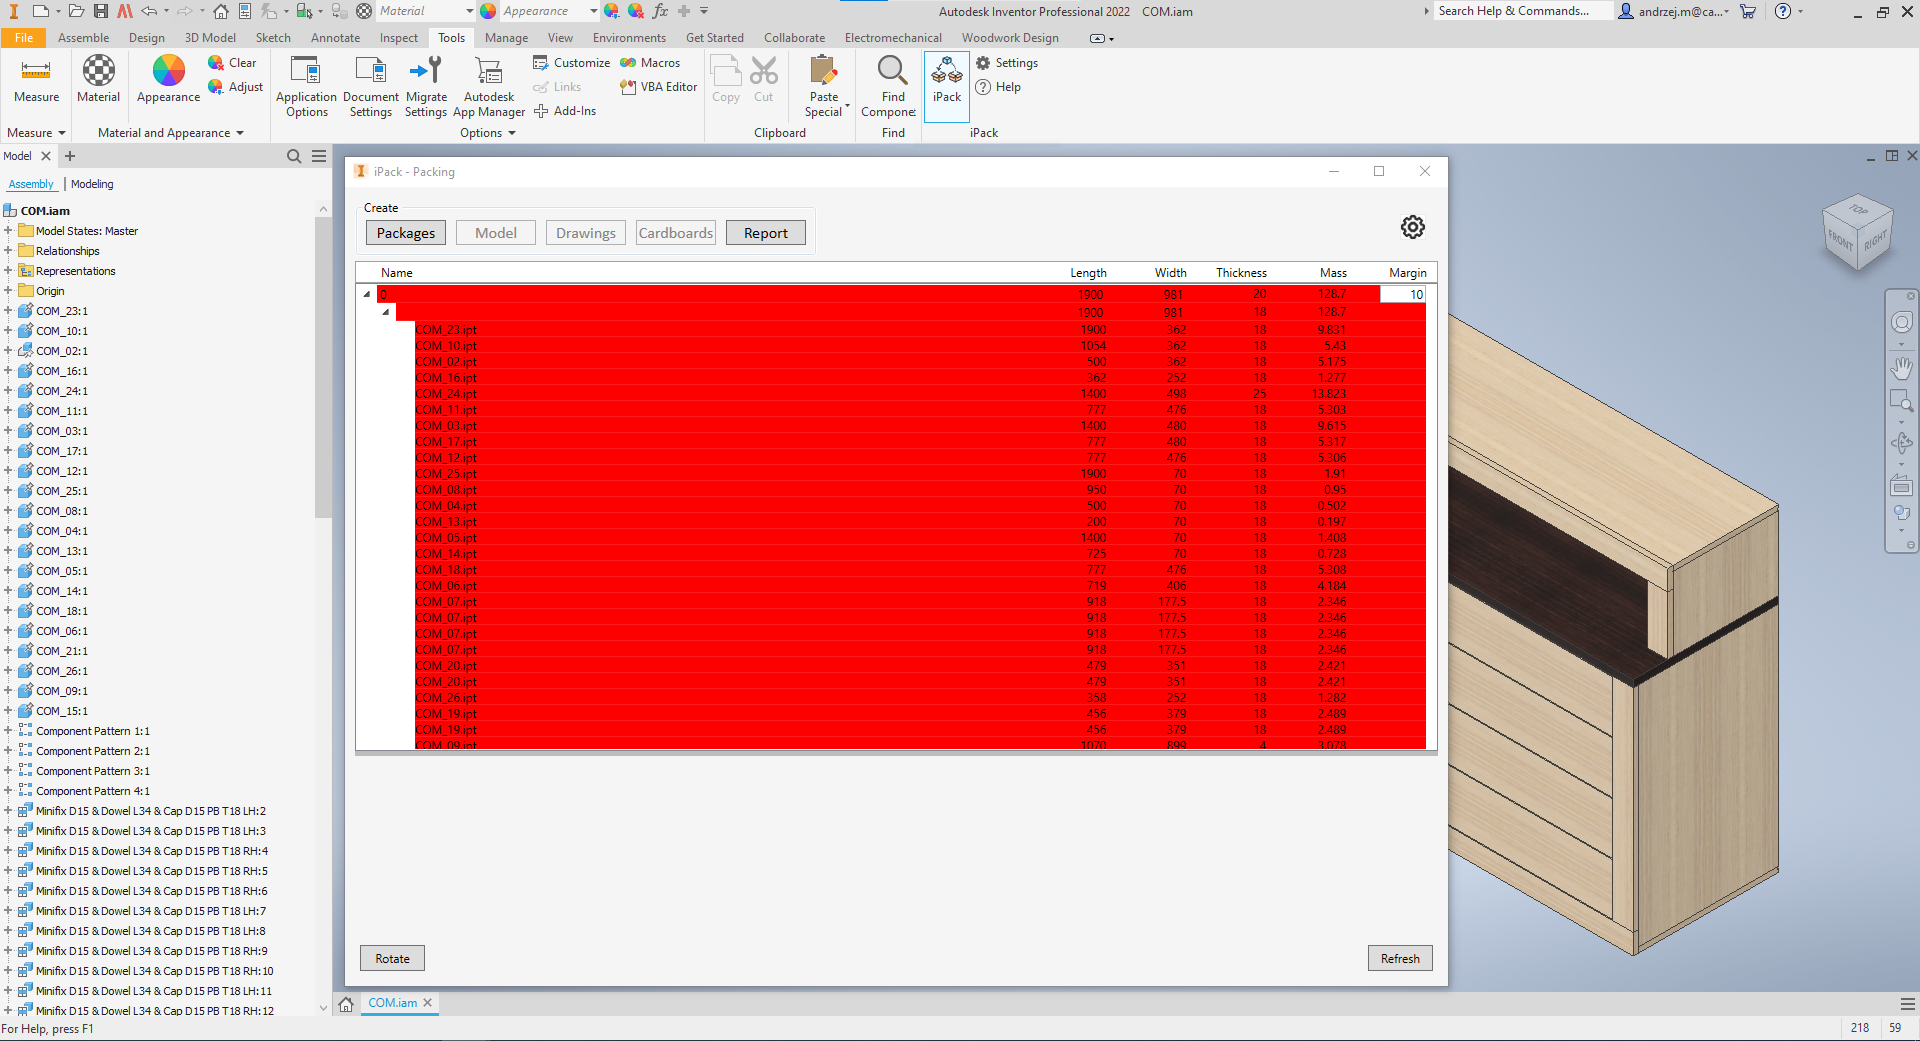Open the VBA Editor
Image resolution: width=1920 pixels, height=1041 pixels.
click(x=659, y=87)
